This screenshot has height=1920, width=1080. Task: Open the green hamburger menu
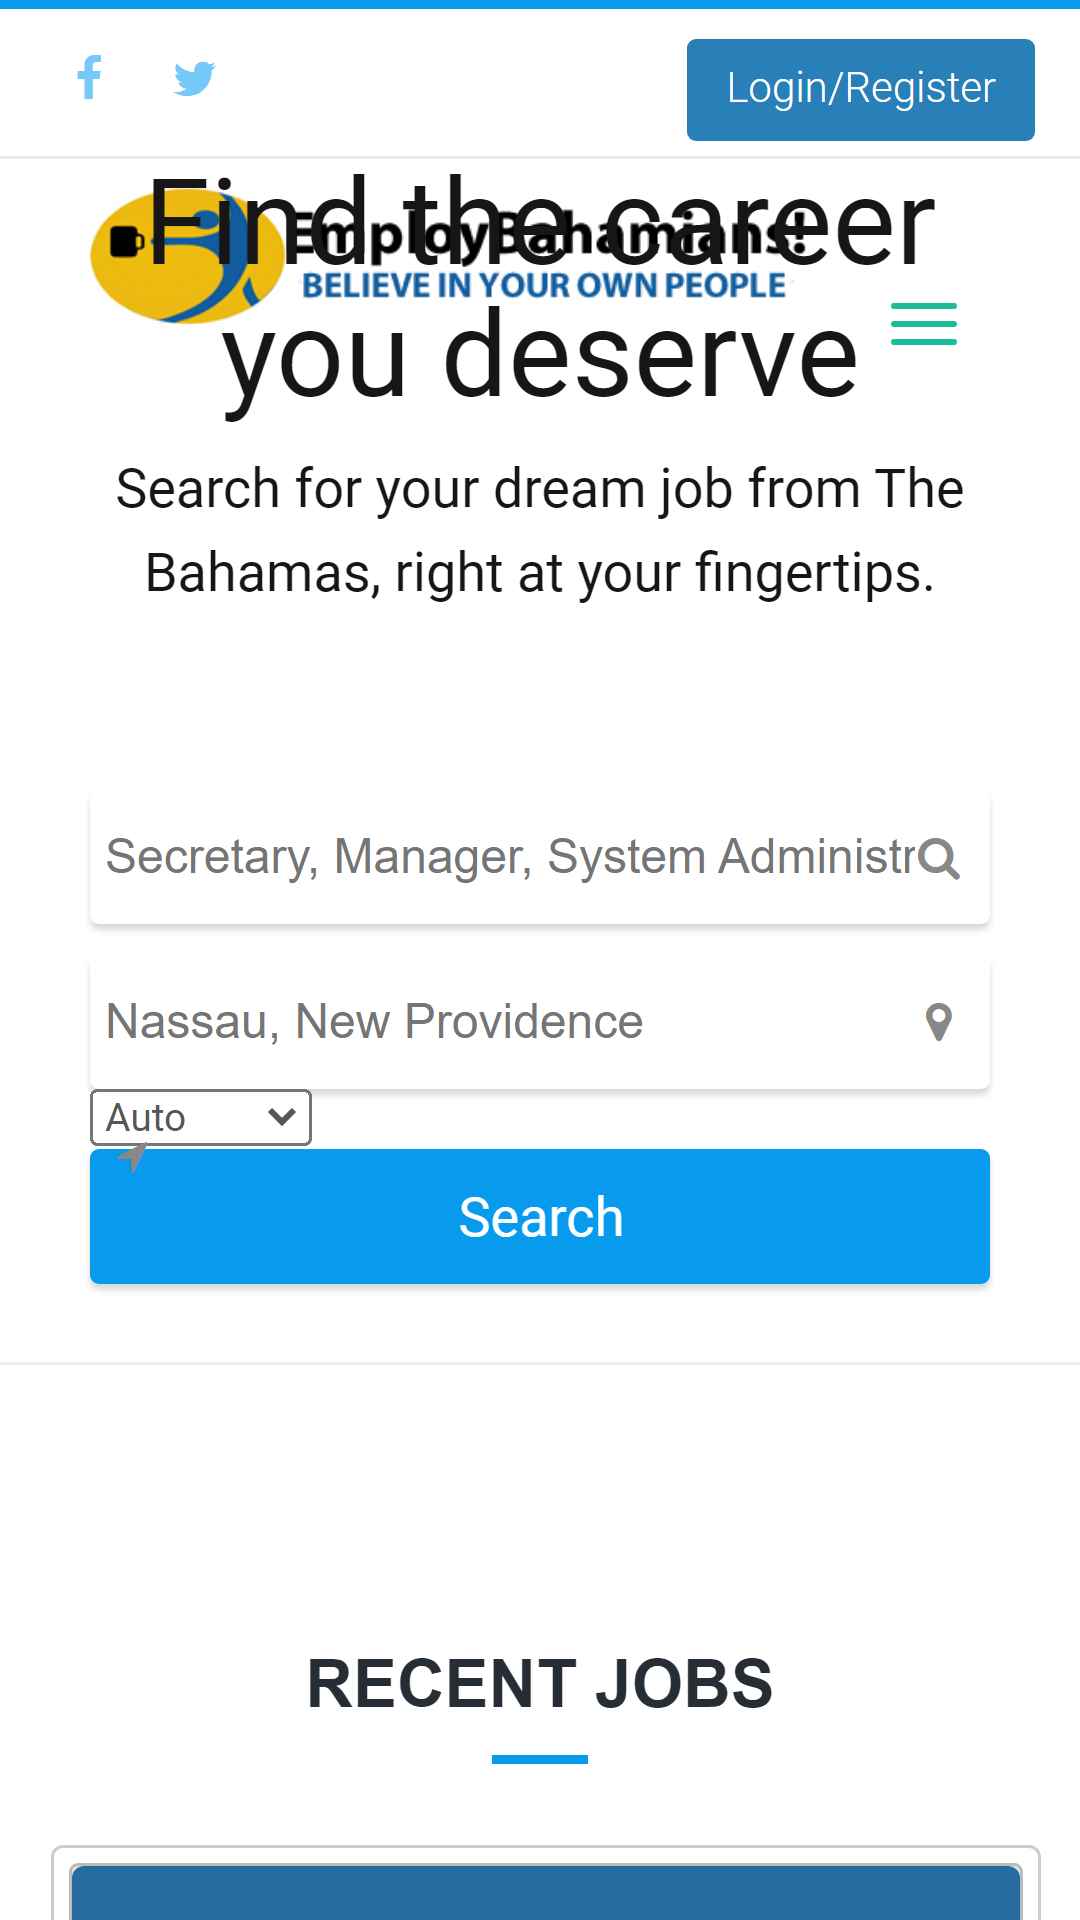(x=924, y=324)
